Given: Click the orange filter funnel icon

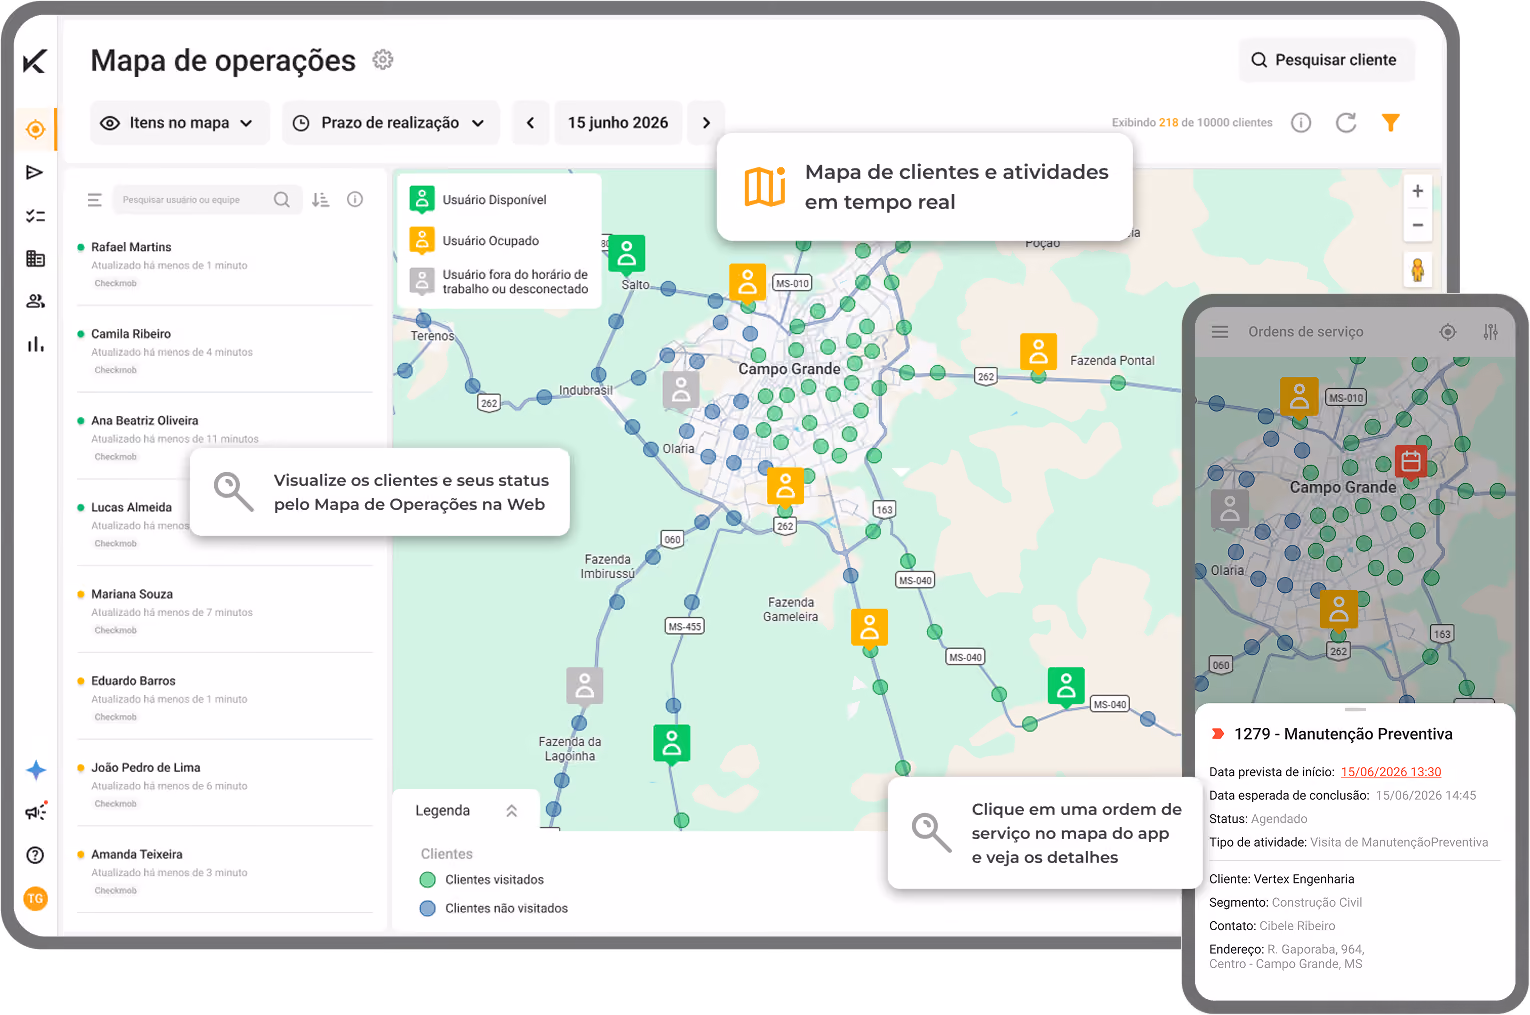Looking at the screenshot, I should [1391, 122].
